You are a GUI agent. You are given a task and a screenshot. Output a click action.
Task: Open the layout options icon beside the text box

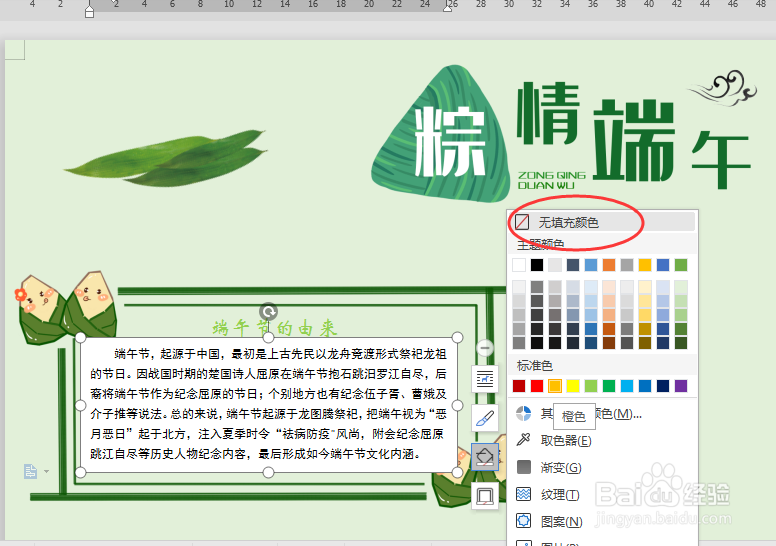485,380
